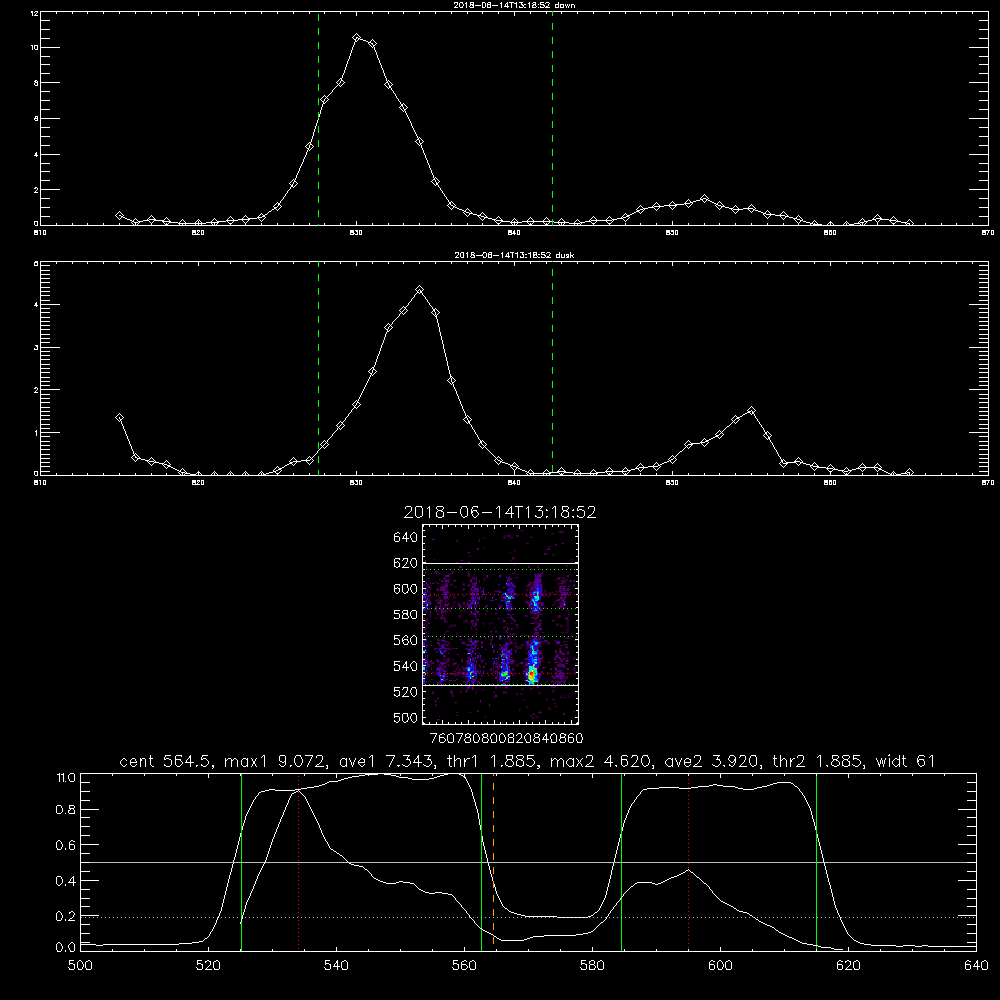The width and height of the screenshot is (1000, 1000).
Task: Click bottom plot x-axis label 580
Action: point(592,966)
